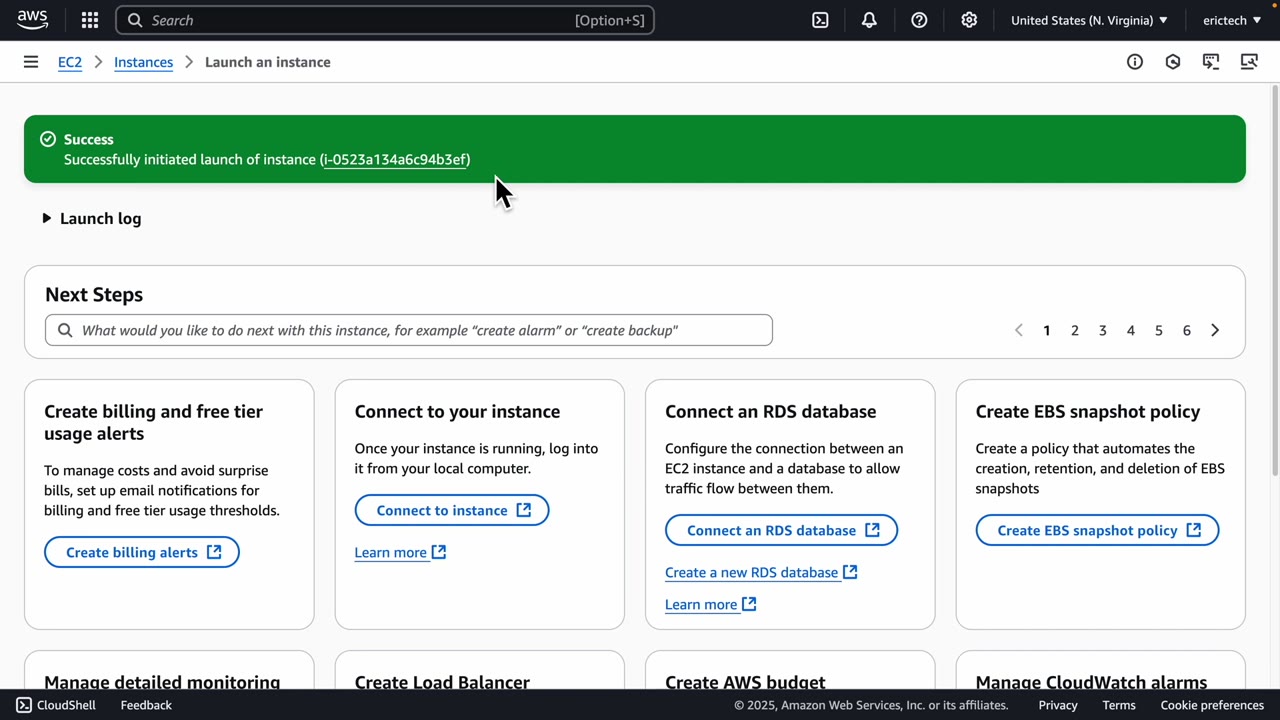Open the Terms link in the footer

(x=1119, y=705)
